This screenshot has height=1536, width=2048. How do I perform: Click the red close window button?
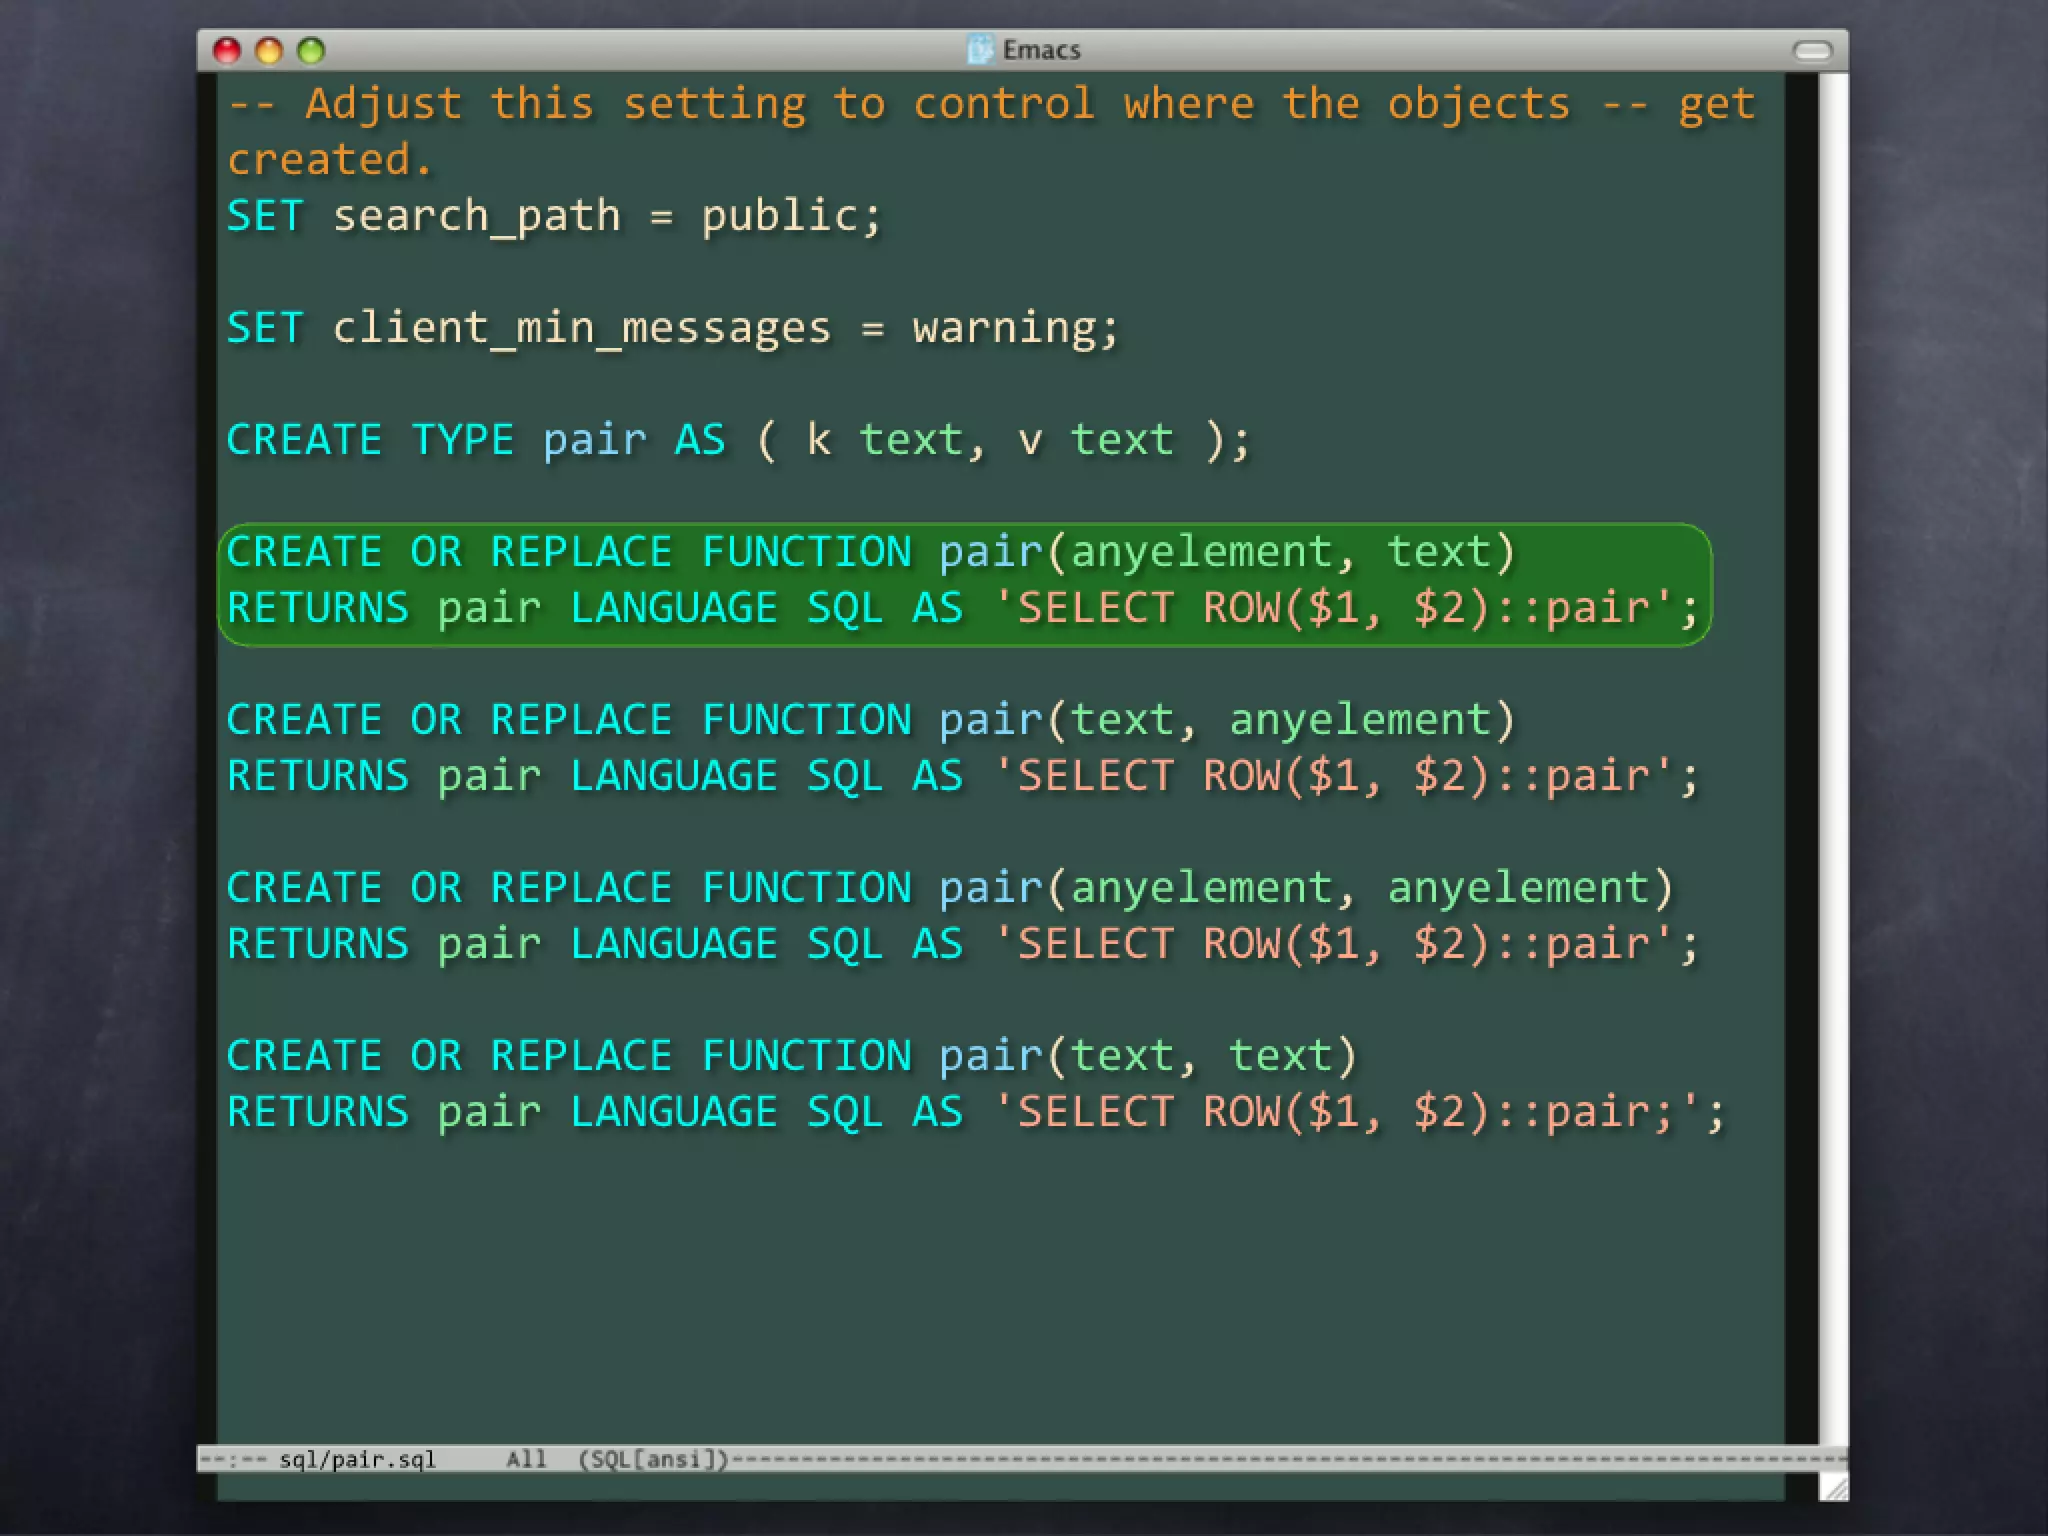click(x=227, y=50)
